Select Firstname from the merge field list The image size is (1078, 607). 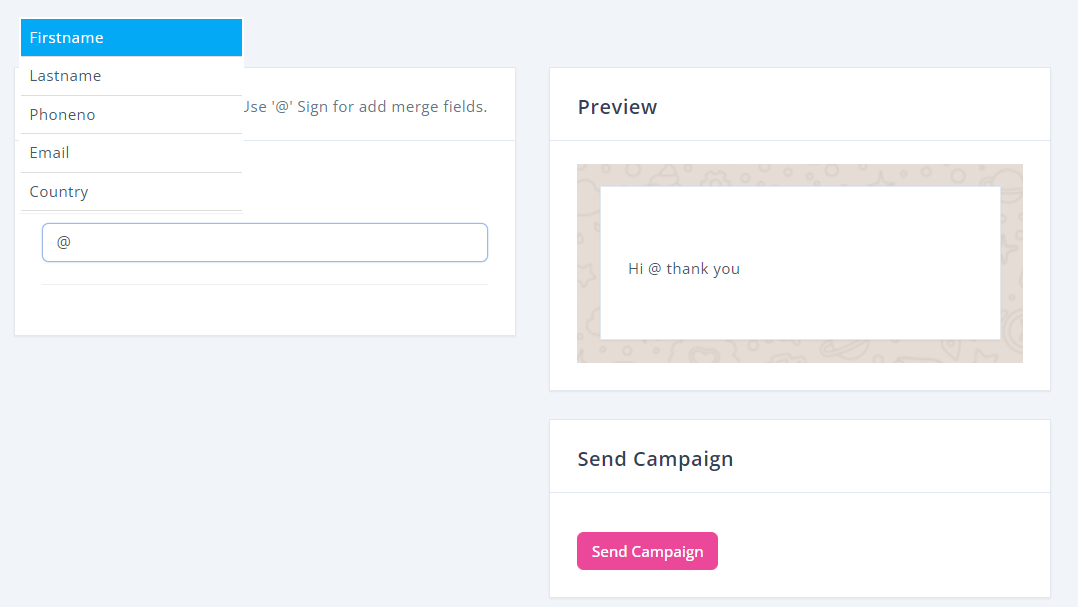click(131, 38)
